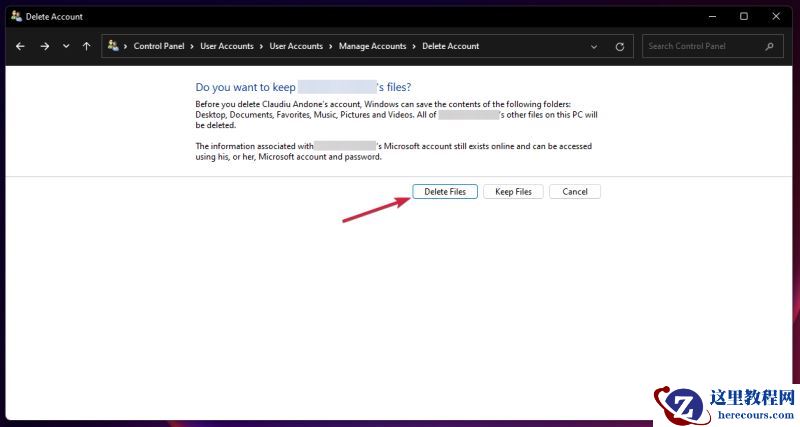Screen dimensions: 800x427
Task: Open the second User Accounts breadcrumb
Action: 296,46
